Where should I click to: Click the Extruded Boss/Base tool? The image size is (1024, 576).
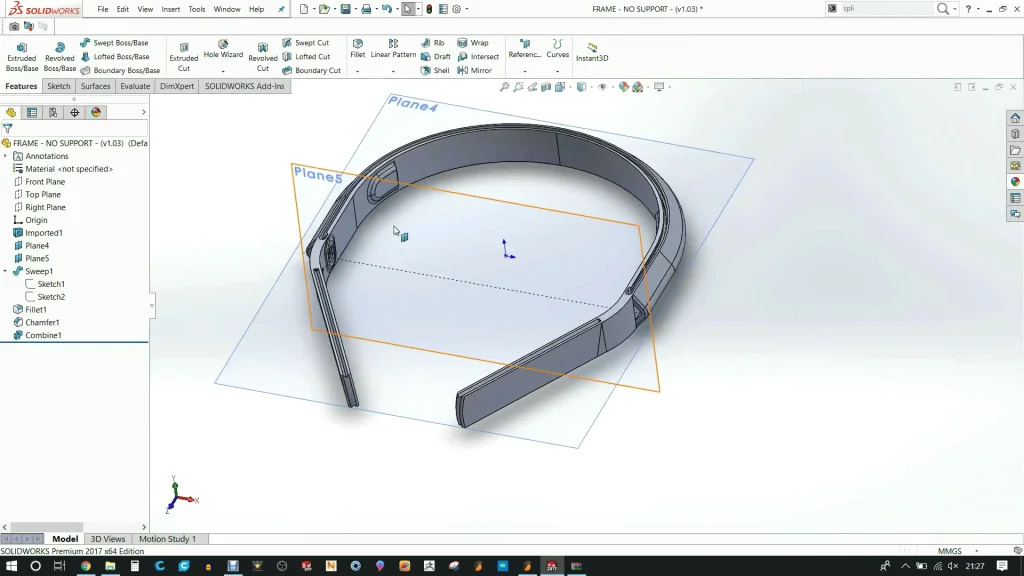pyautogui.click(x=21, y=57)
